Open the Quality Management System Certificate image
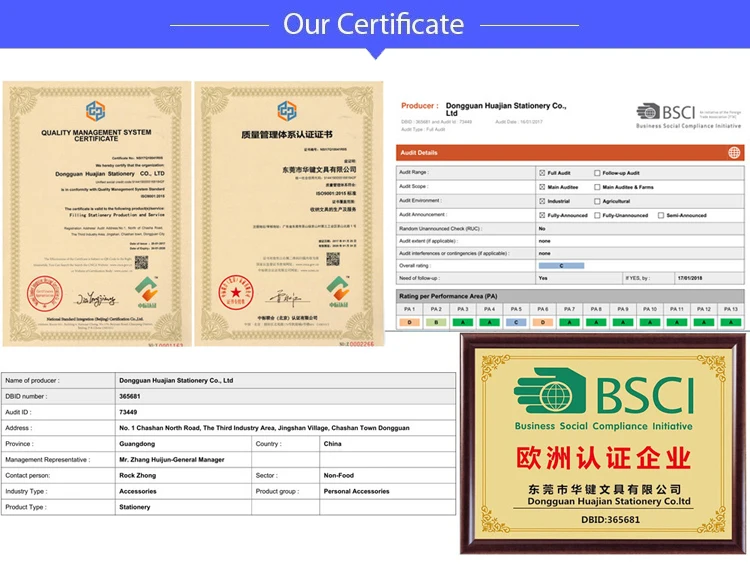 (x=97, y=214)
